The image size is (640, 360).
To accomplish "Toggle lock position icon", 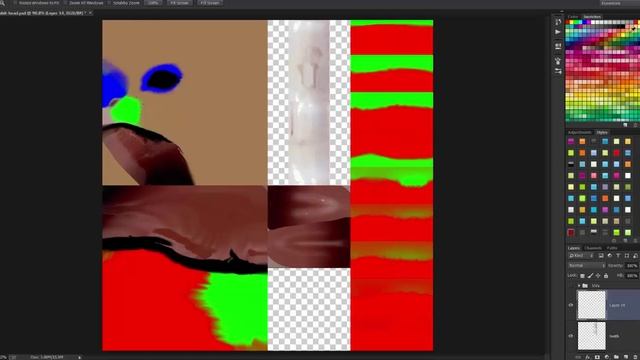I will point(598,276).
